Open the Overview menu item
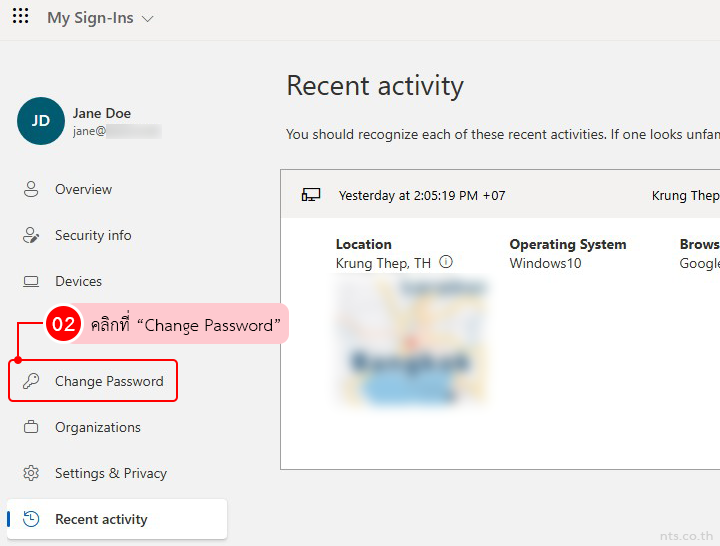 (x=83, y=189)
